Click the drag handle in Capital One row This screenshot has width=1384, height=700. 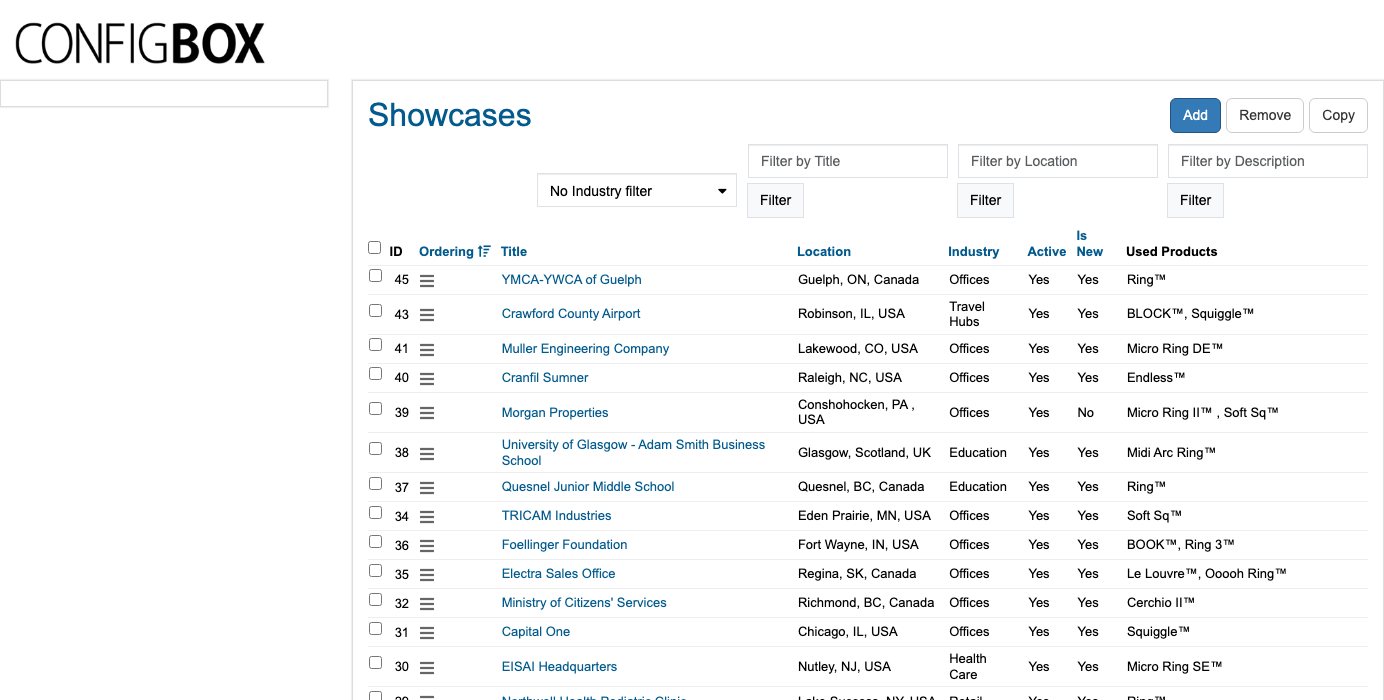(x=427, y=633)
